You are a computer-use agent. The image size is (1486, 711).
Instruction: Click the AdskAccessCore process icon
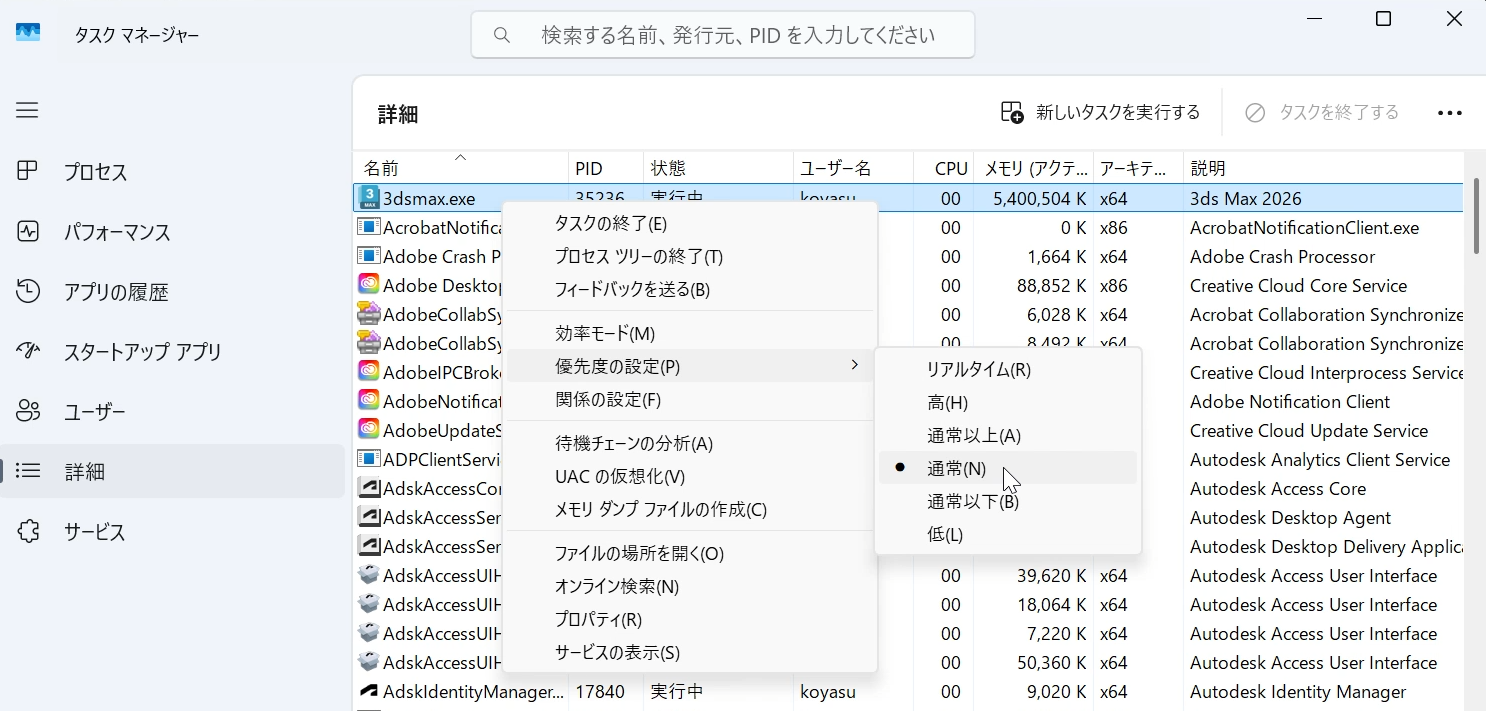coord(369,488)
